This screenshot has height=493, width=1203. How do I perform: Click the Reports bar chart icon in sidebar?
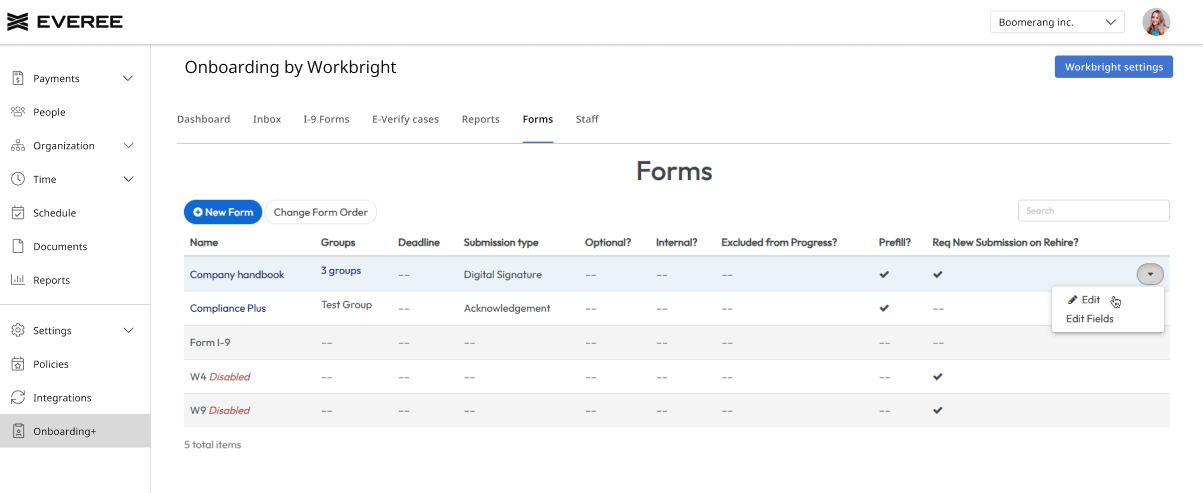(18, 280)
